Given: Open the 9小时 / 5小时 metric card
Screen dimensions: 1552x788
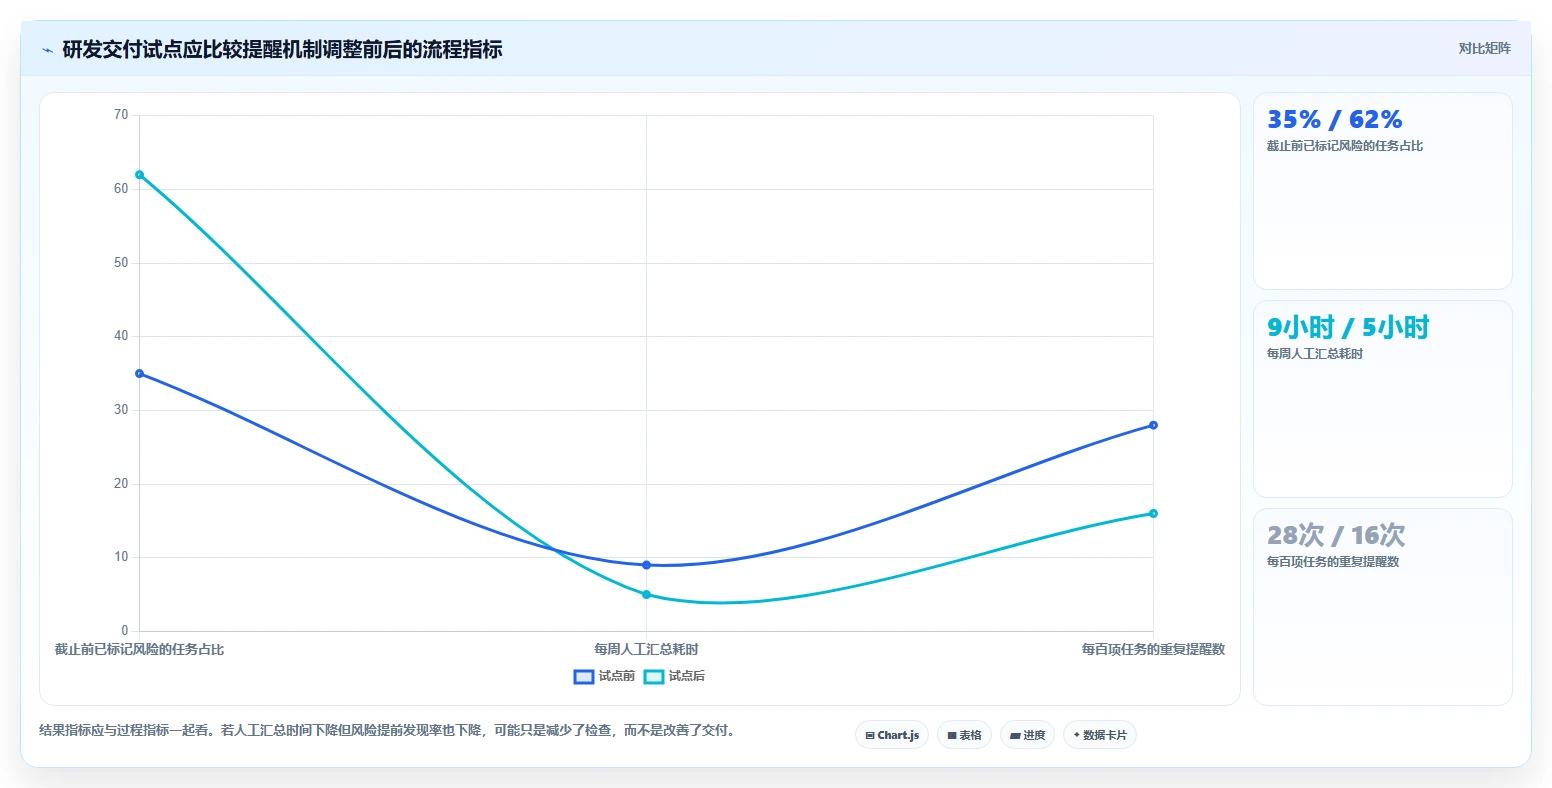Looking at the screenshot, I should pos(1382,399).
